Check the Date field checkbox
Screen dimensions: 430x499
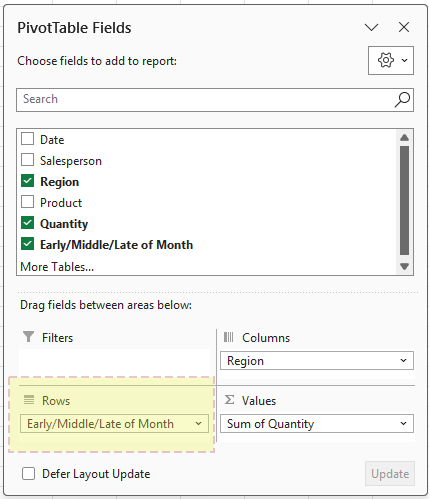pyautogui.click(x=27, y=139)
